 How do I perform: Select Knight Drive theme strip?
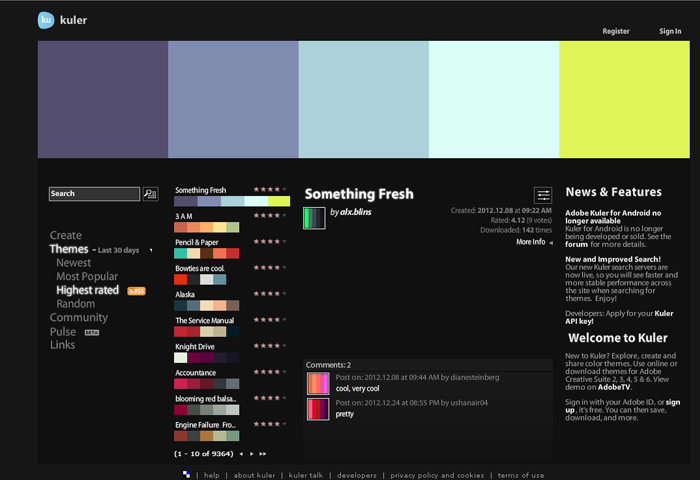pos(207,358)
